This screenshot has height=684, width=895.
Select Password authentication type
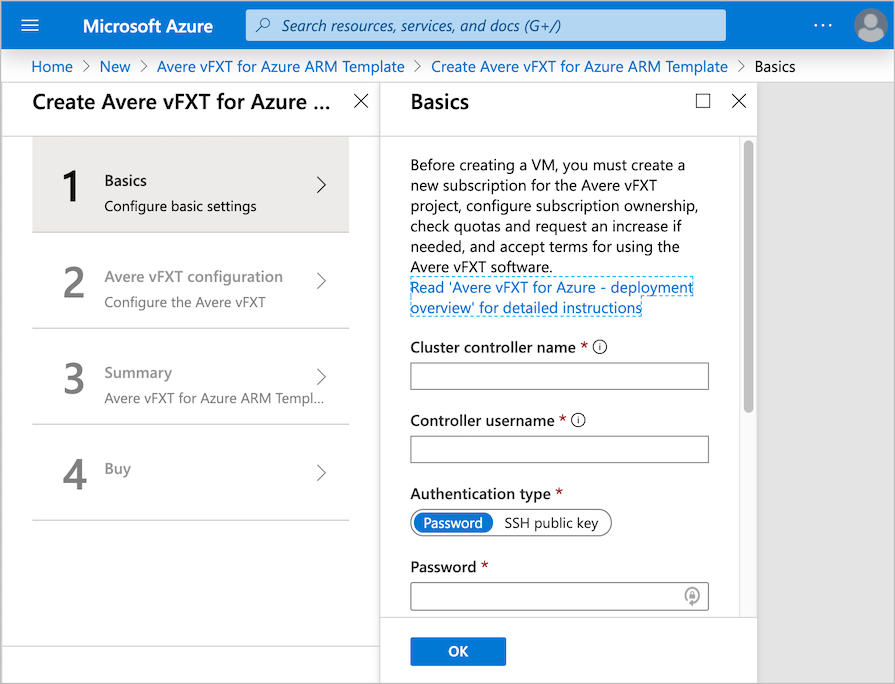pyautogui.click(x=453, y=522)
